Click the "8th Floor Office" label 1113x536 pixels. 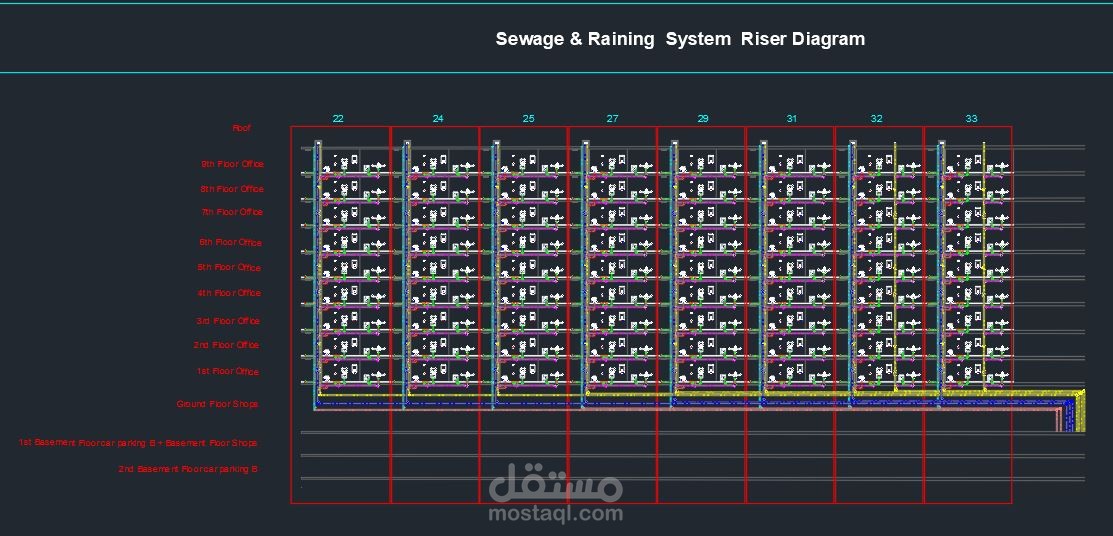pyautogui.click(x=231, y=189)
